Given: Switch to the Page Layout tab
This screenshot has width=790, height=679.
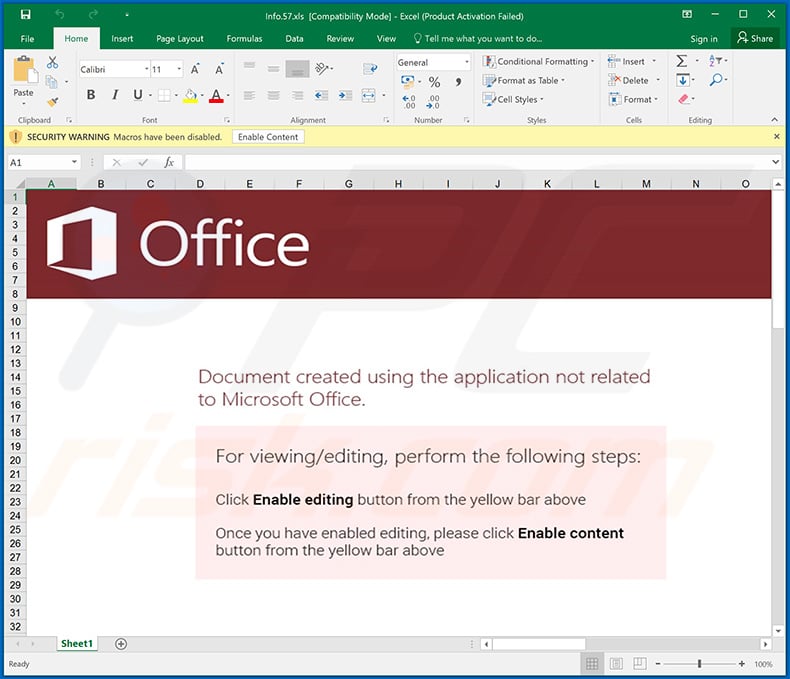Looking at the screenshot, I should pos(180,39).
